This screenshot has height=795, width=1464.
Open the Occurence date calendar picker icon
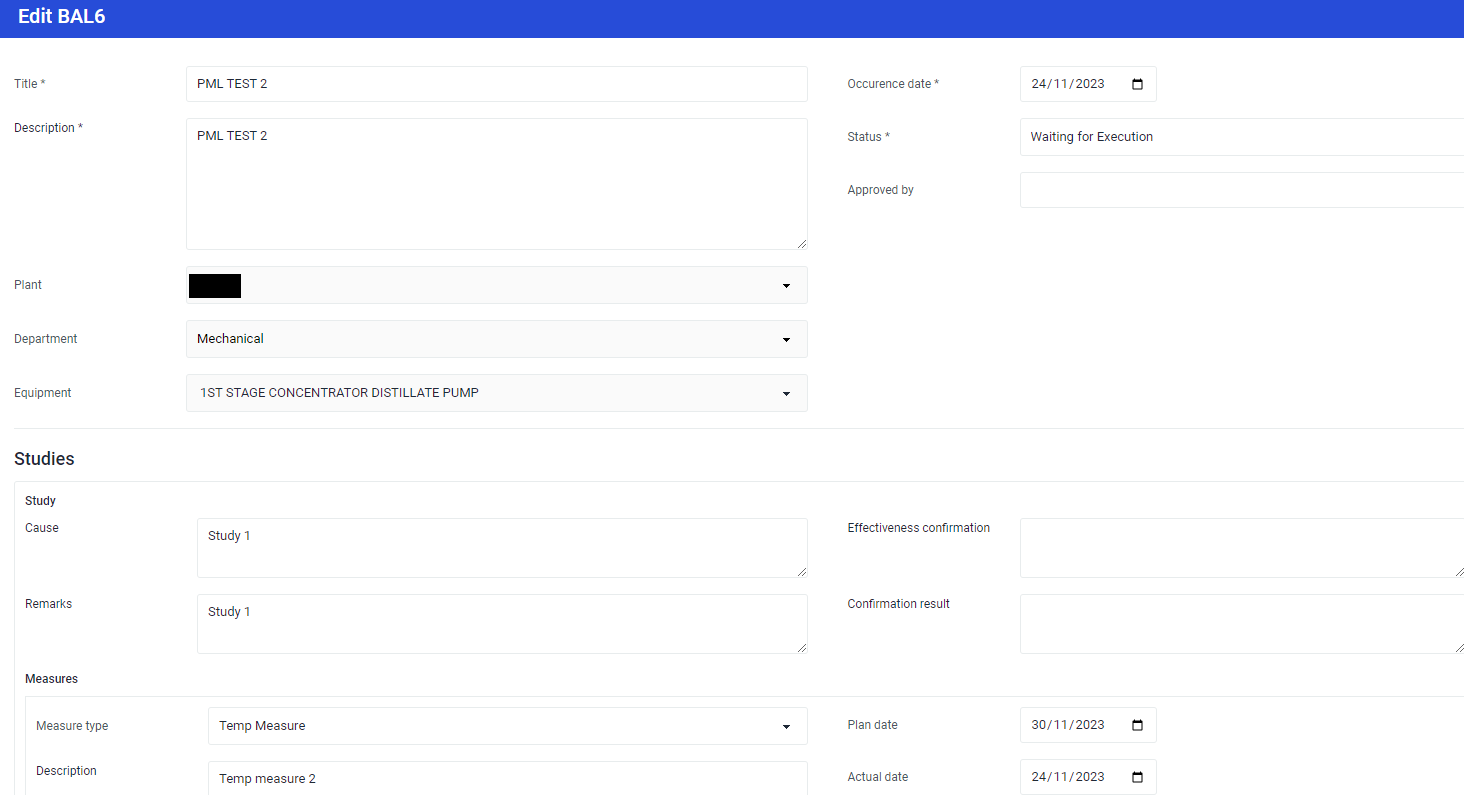click(1137, 84)
